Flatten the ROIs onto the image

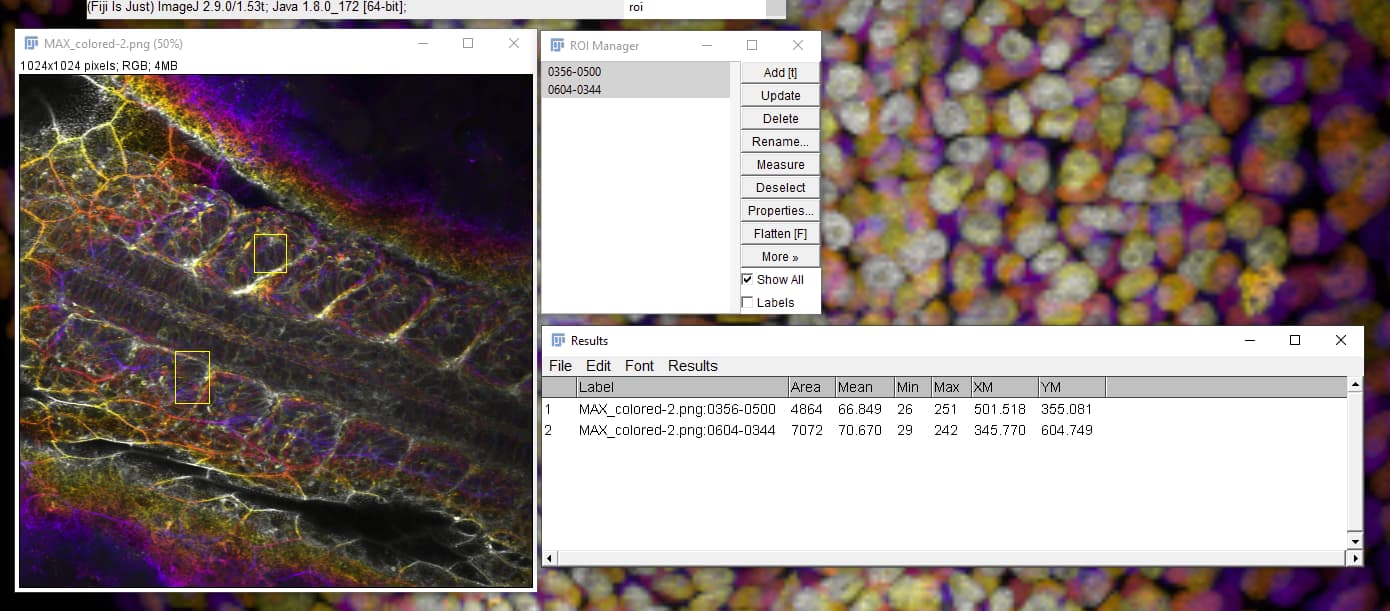pyautogui.click(x=779, y=233)
